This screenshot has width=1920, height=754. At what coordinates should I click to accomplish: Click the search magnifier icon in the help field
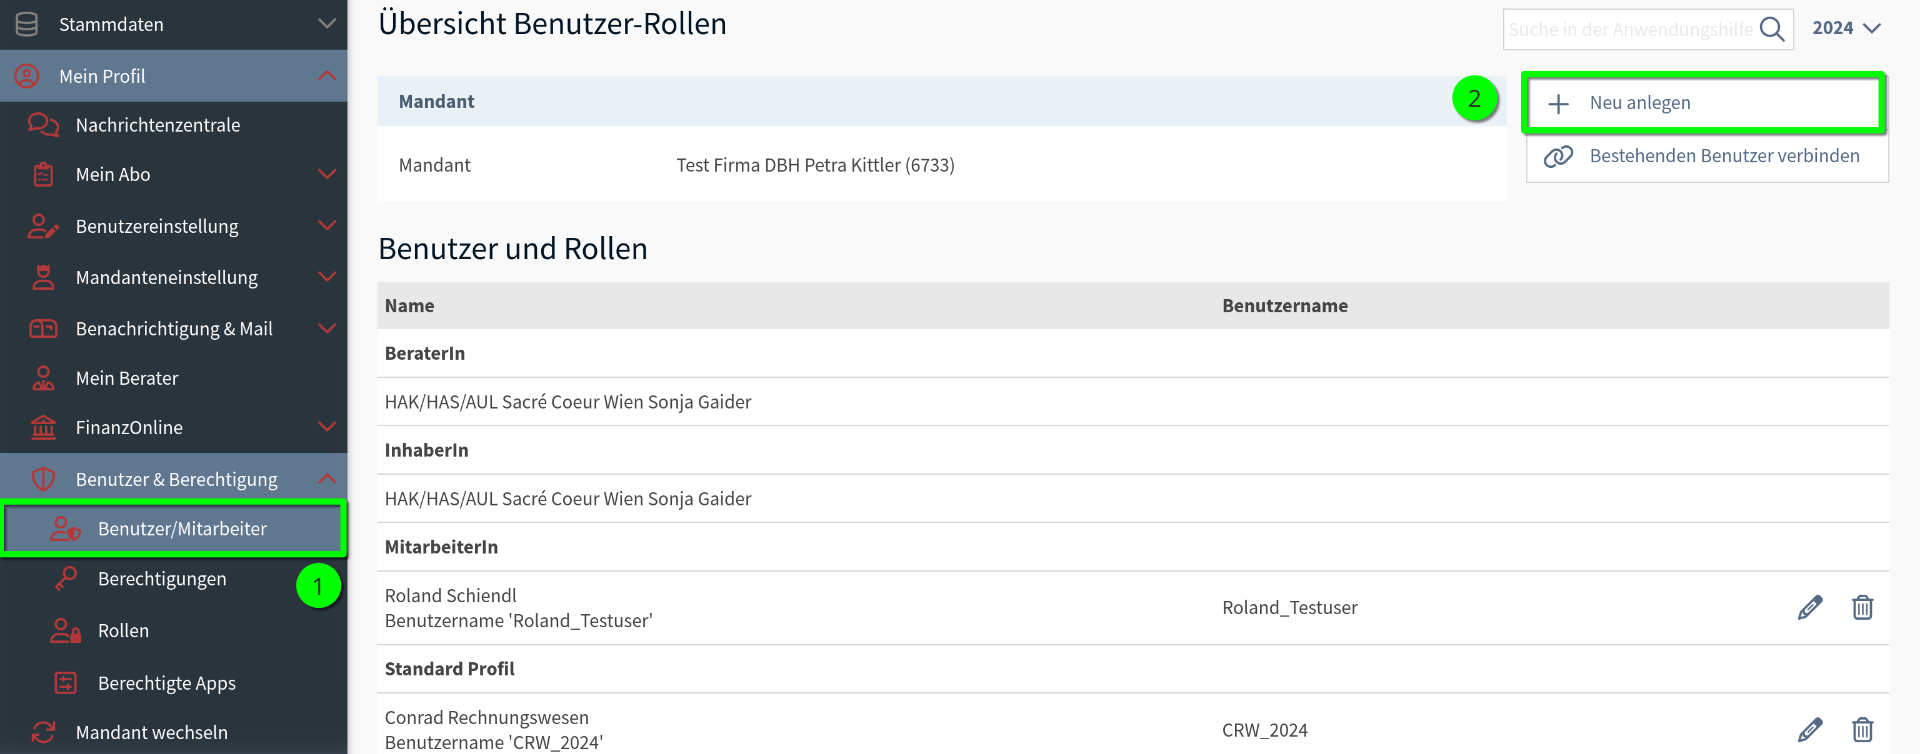click(1772, 29)
